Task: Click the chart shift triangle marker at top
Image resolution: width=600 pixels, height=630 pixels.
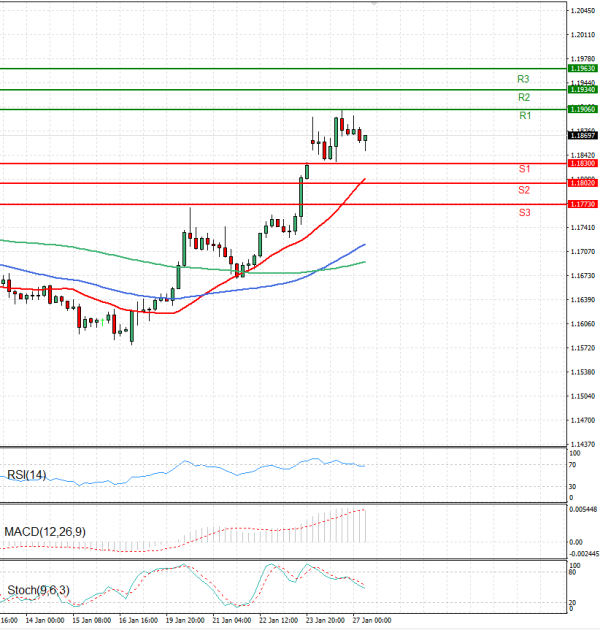Action: [x=374, y=5]
